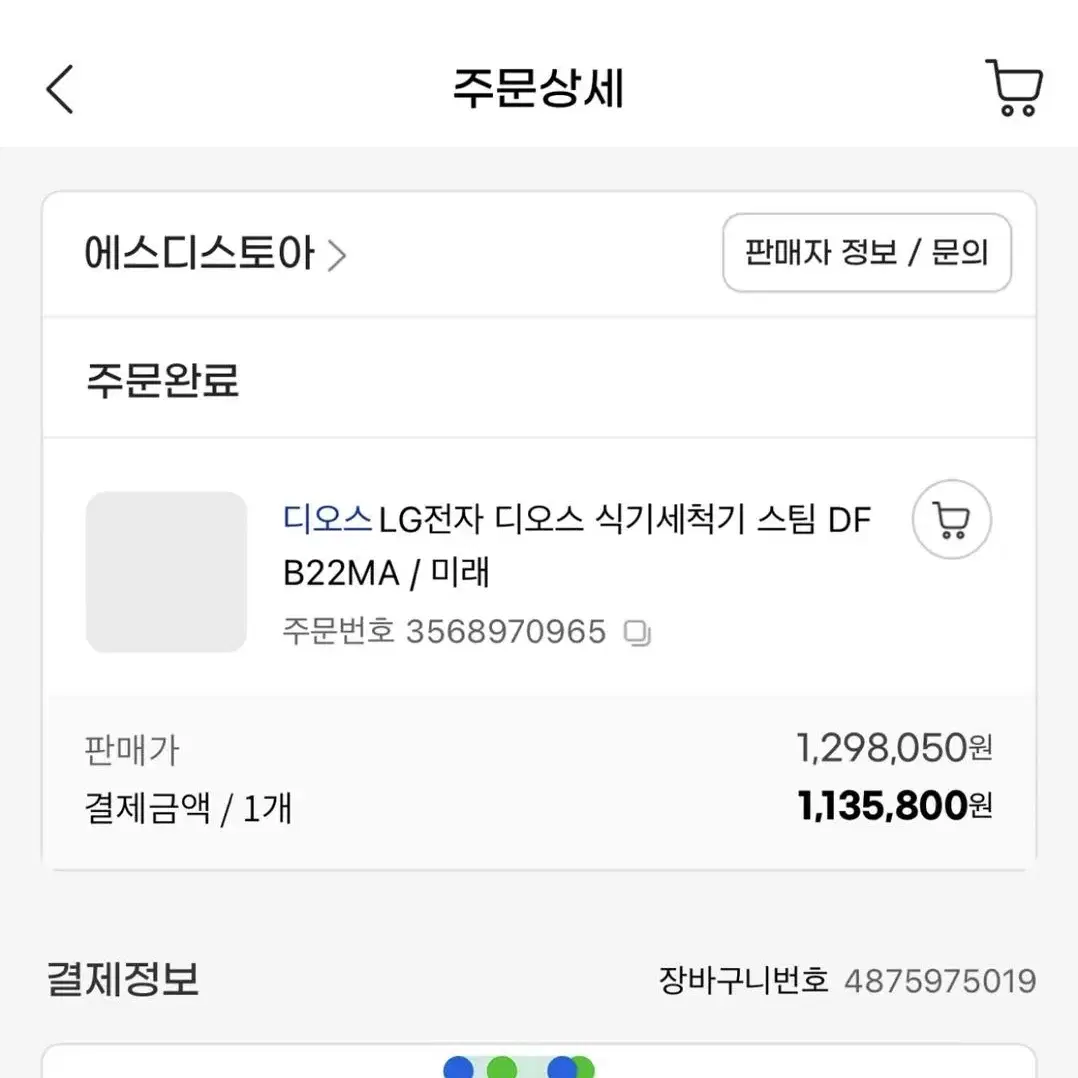Tap the blue 디오스 brand label
1078x1078 pixels.
click(327, 518)
